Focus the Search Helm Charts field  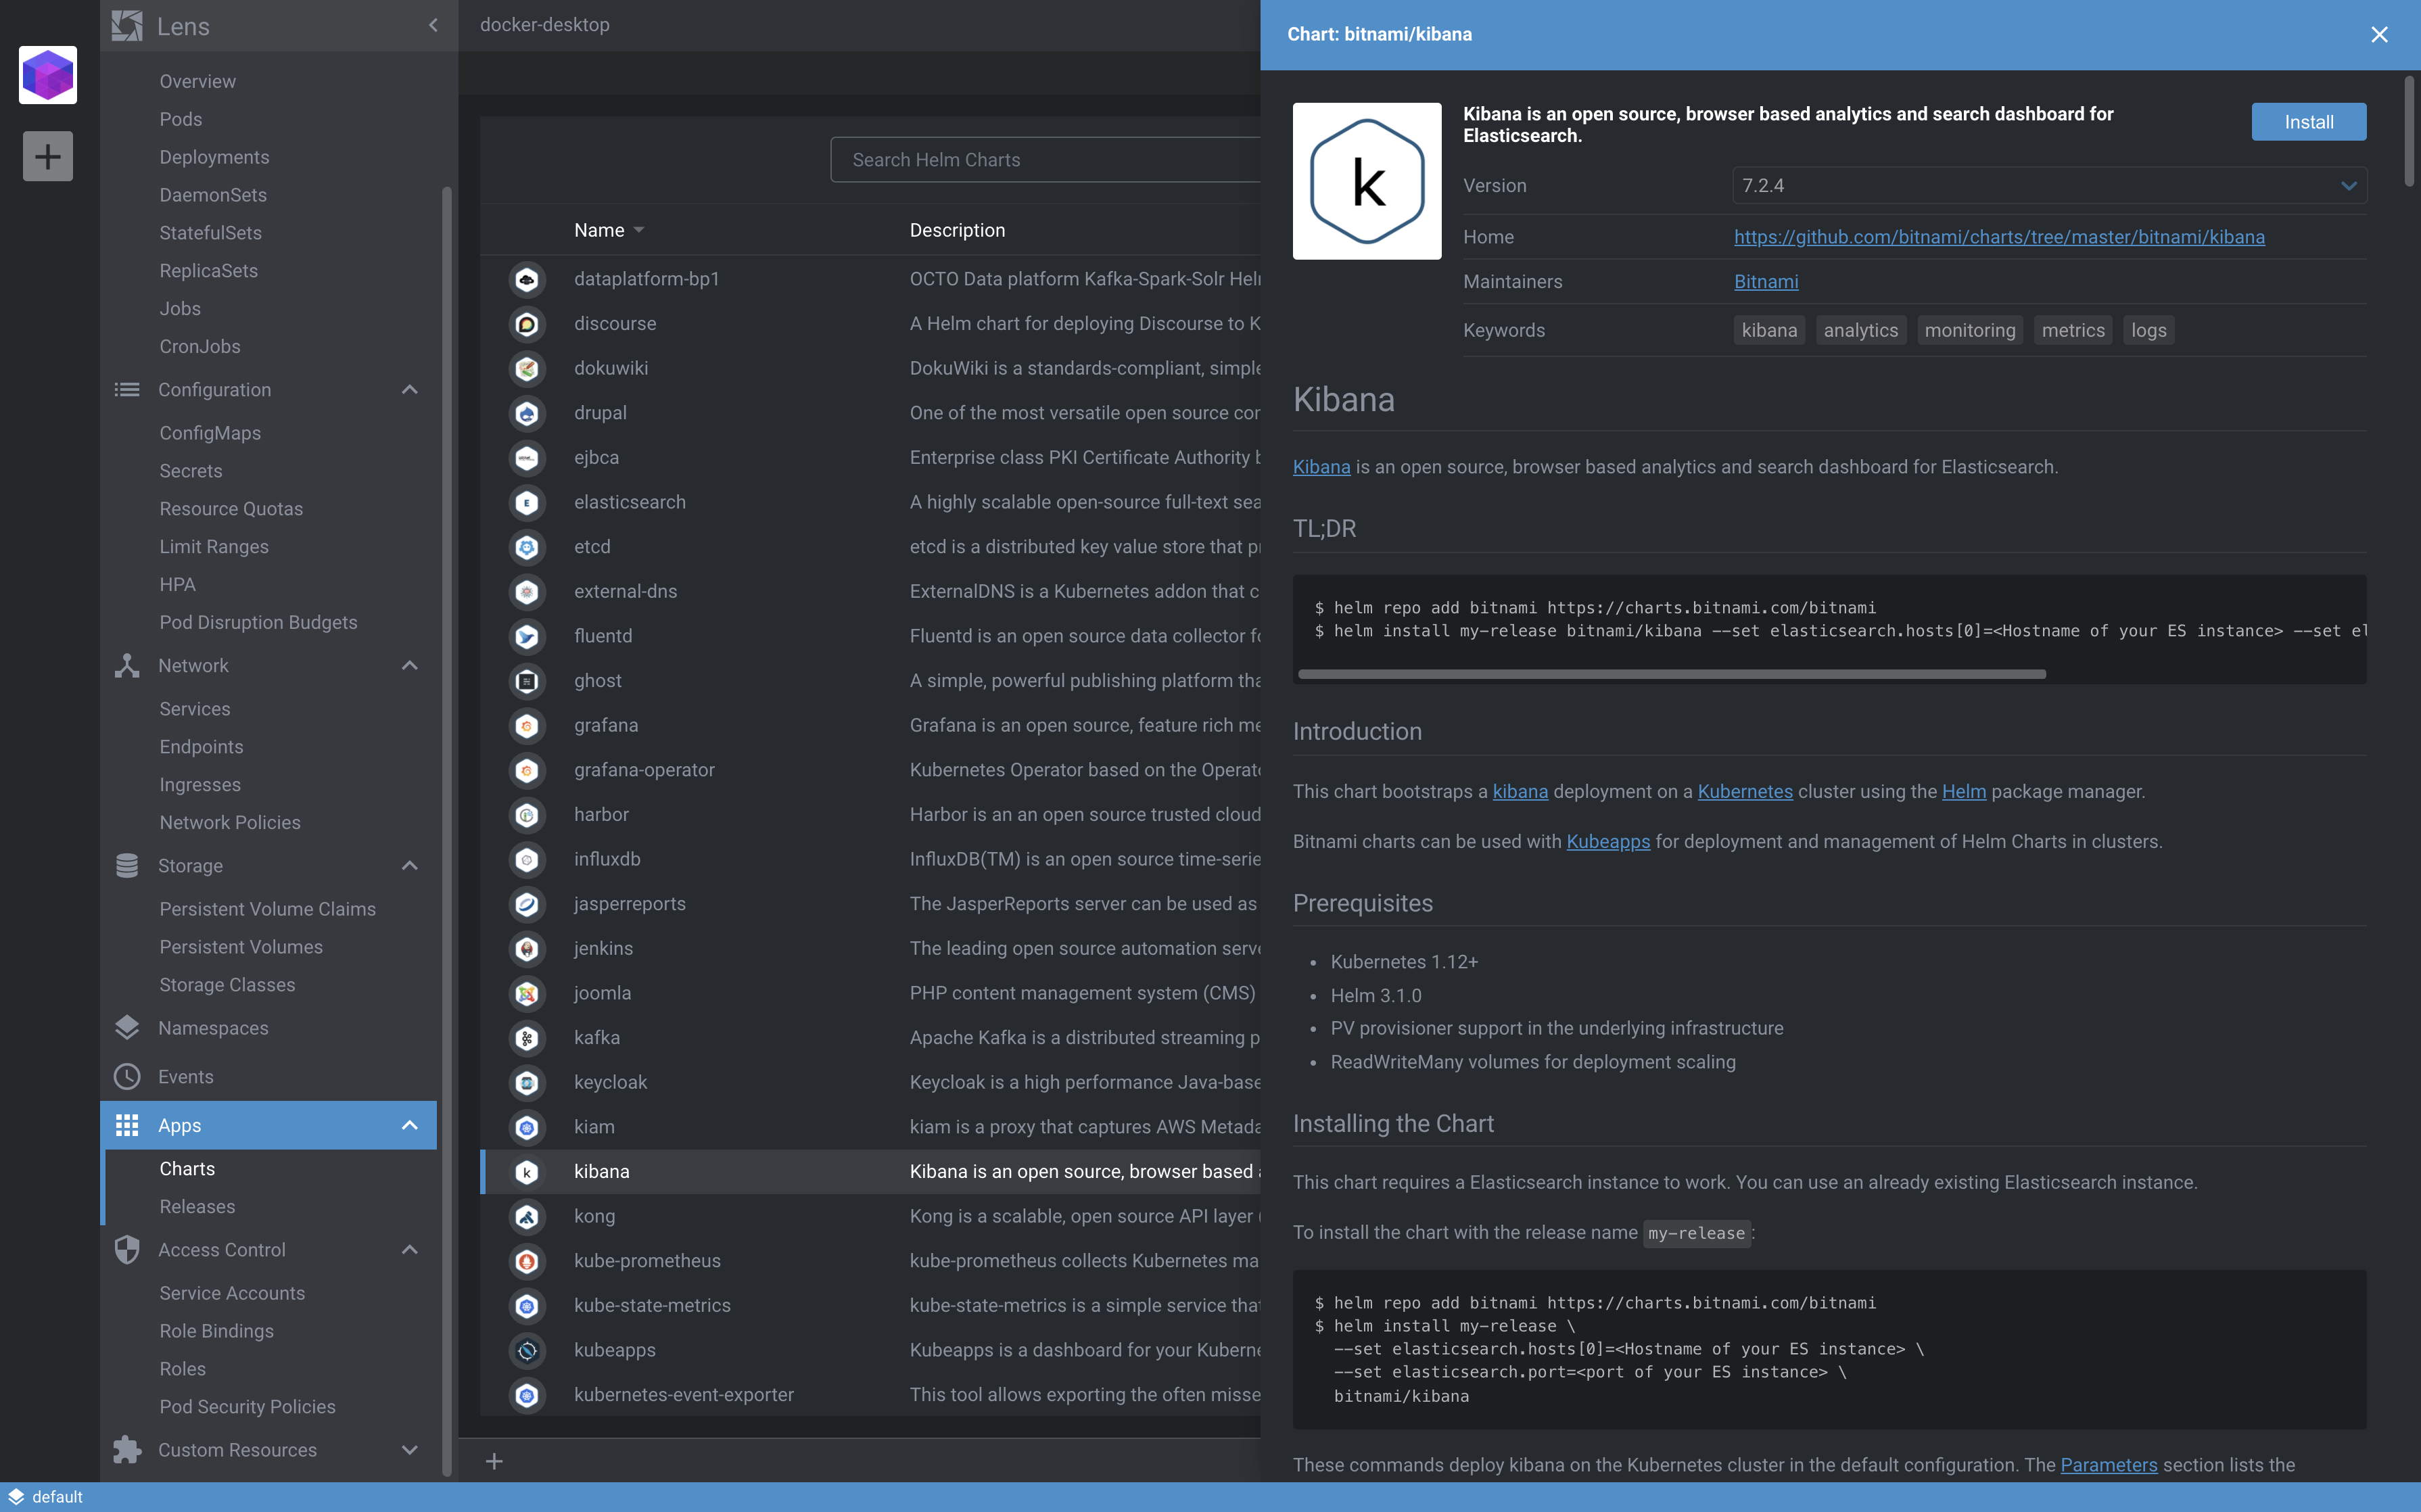1045,160
